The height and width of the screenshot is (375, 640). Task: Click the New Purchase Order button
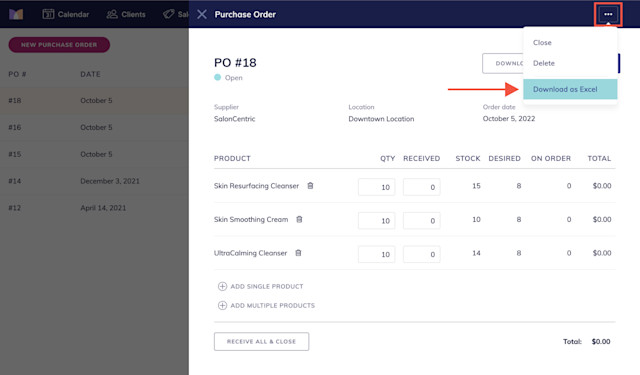pos(59,45)
